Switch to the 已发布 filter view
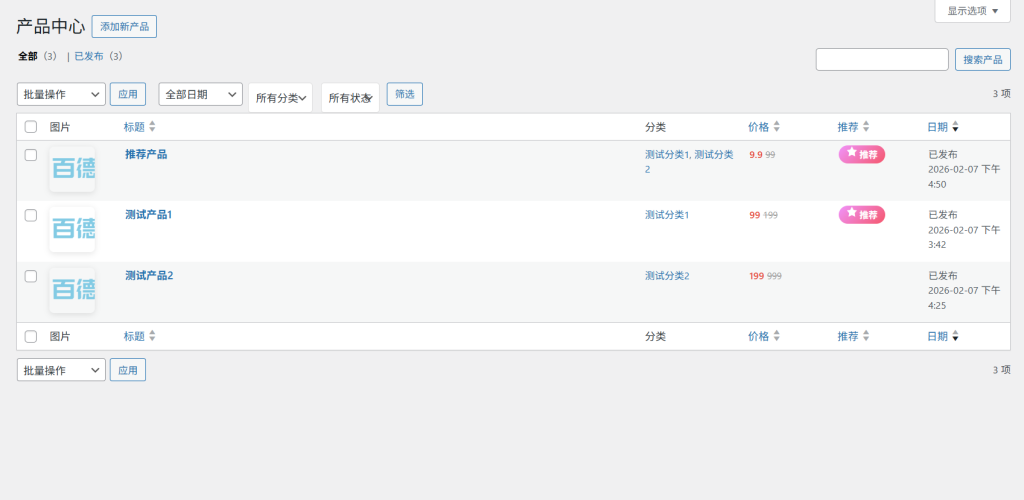 pyautogui.click(x=89, y=56)
